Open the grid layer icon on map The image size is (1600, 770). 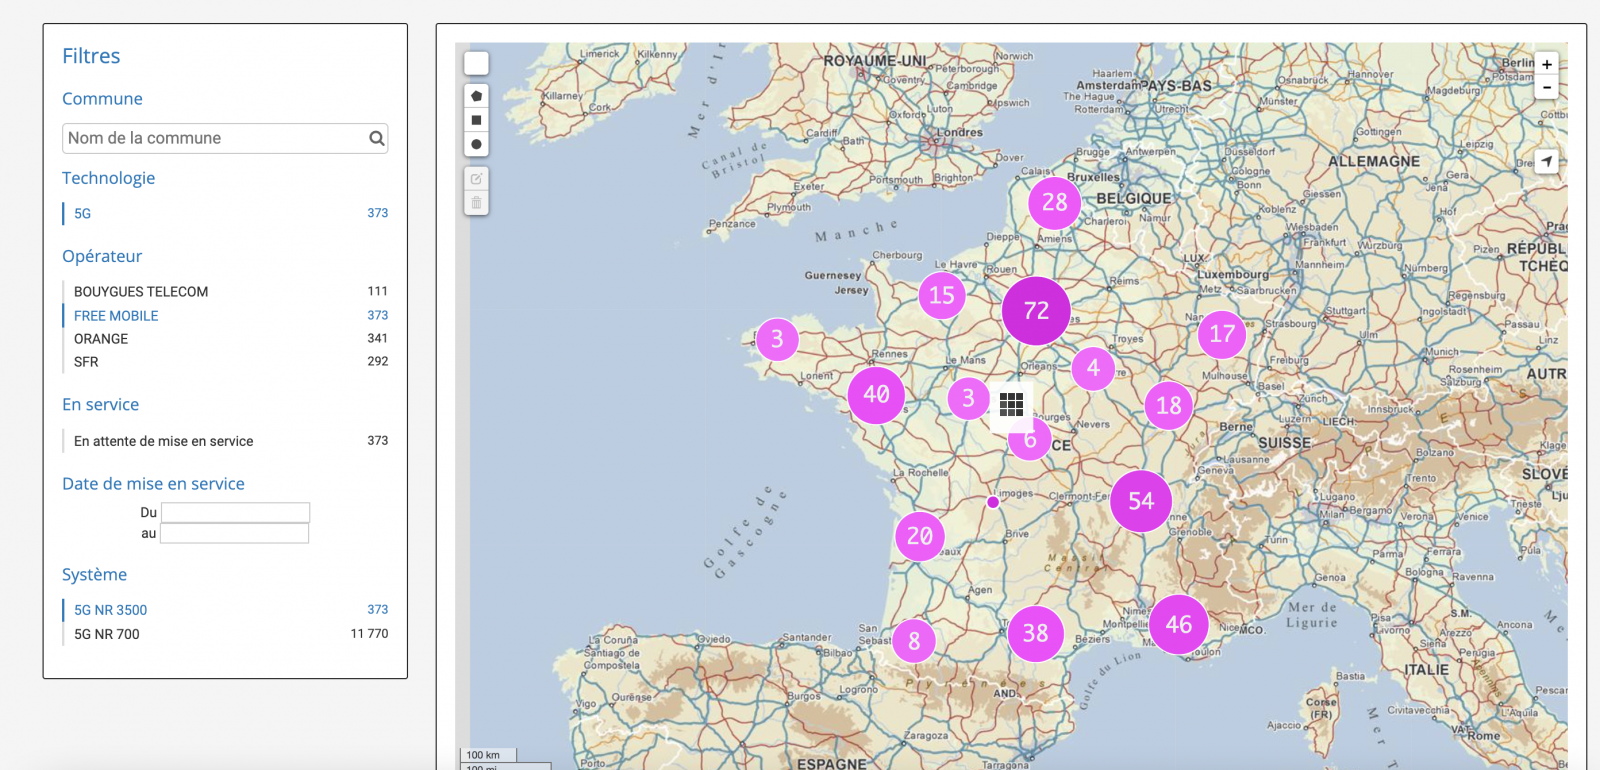point(1011,404)
